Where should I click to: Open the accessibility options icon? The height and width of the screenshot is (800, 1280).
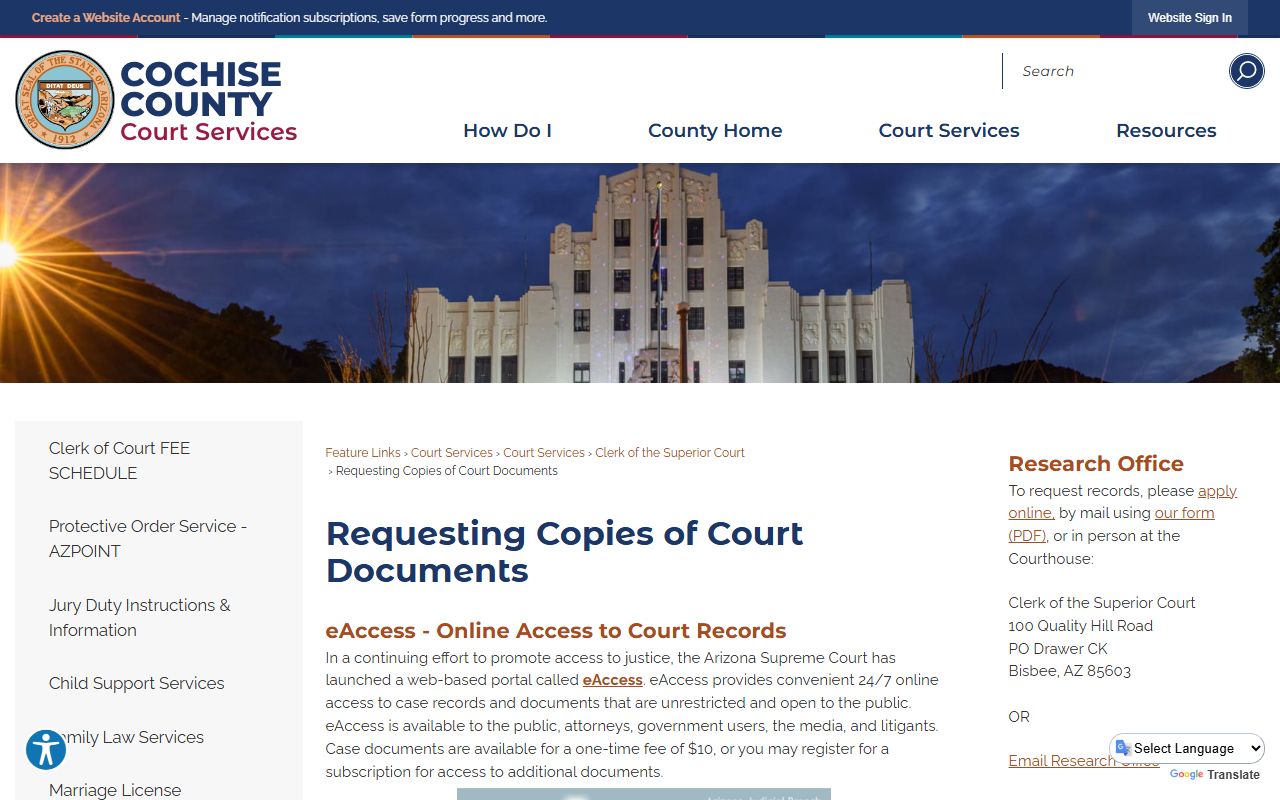click(x=46, y=749)
